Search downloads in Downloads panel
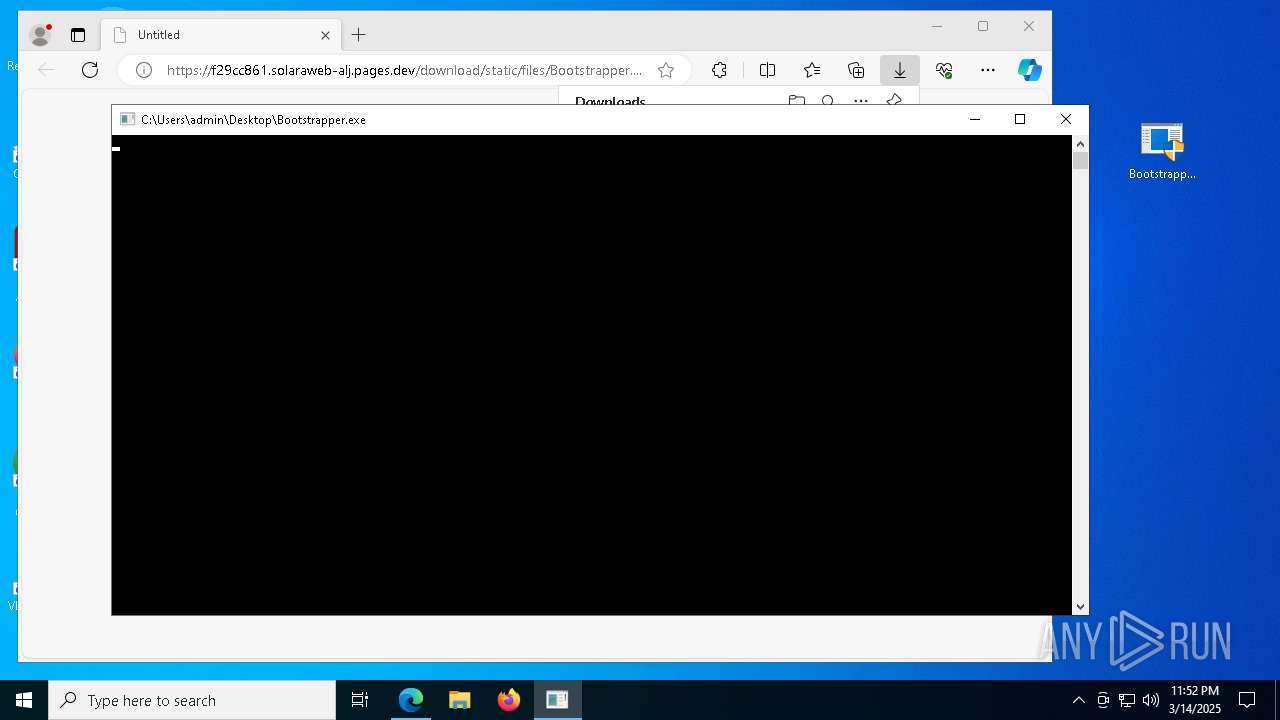Viewport: 1280px width, 720px height. pos(828,101)
